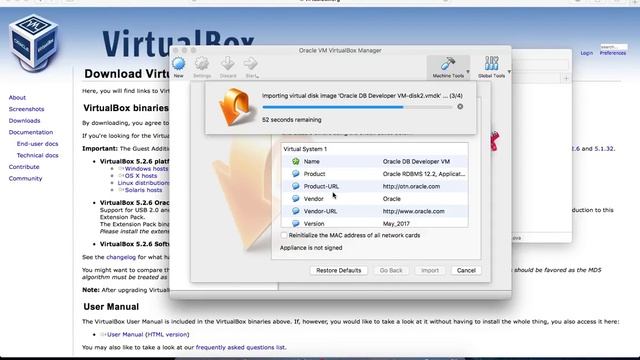The height and width of the screenshot is (360, 640).
Task: Click the OS X hosts download link
Action: pyautogui.click(x=141, y=176)
